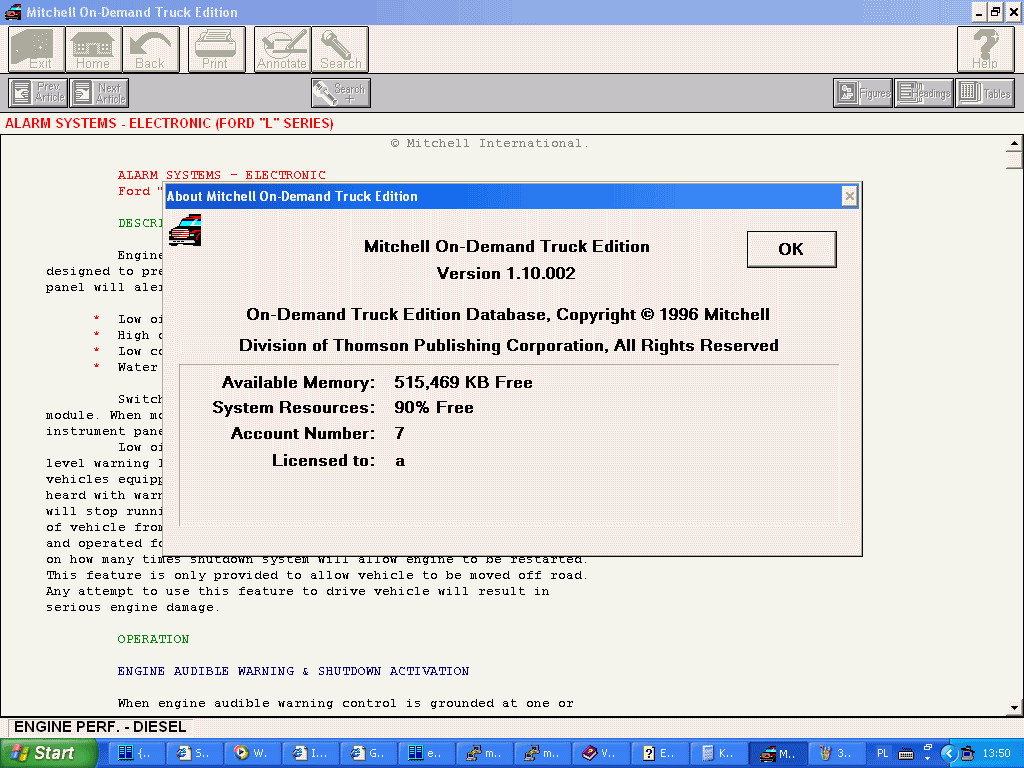Viewport: 1024px width, 768px height.
Task: Print the article with the printer icon
Action: tap(216, 49)
